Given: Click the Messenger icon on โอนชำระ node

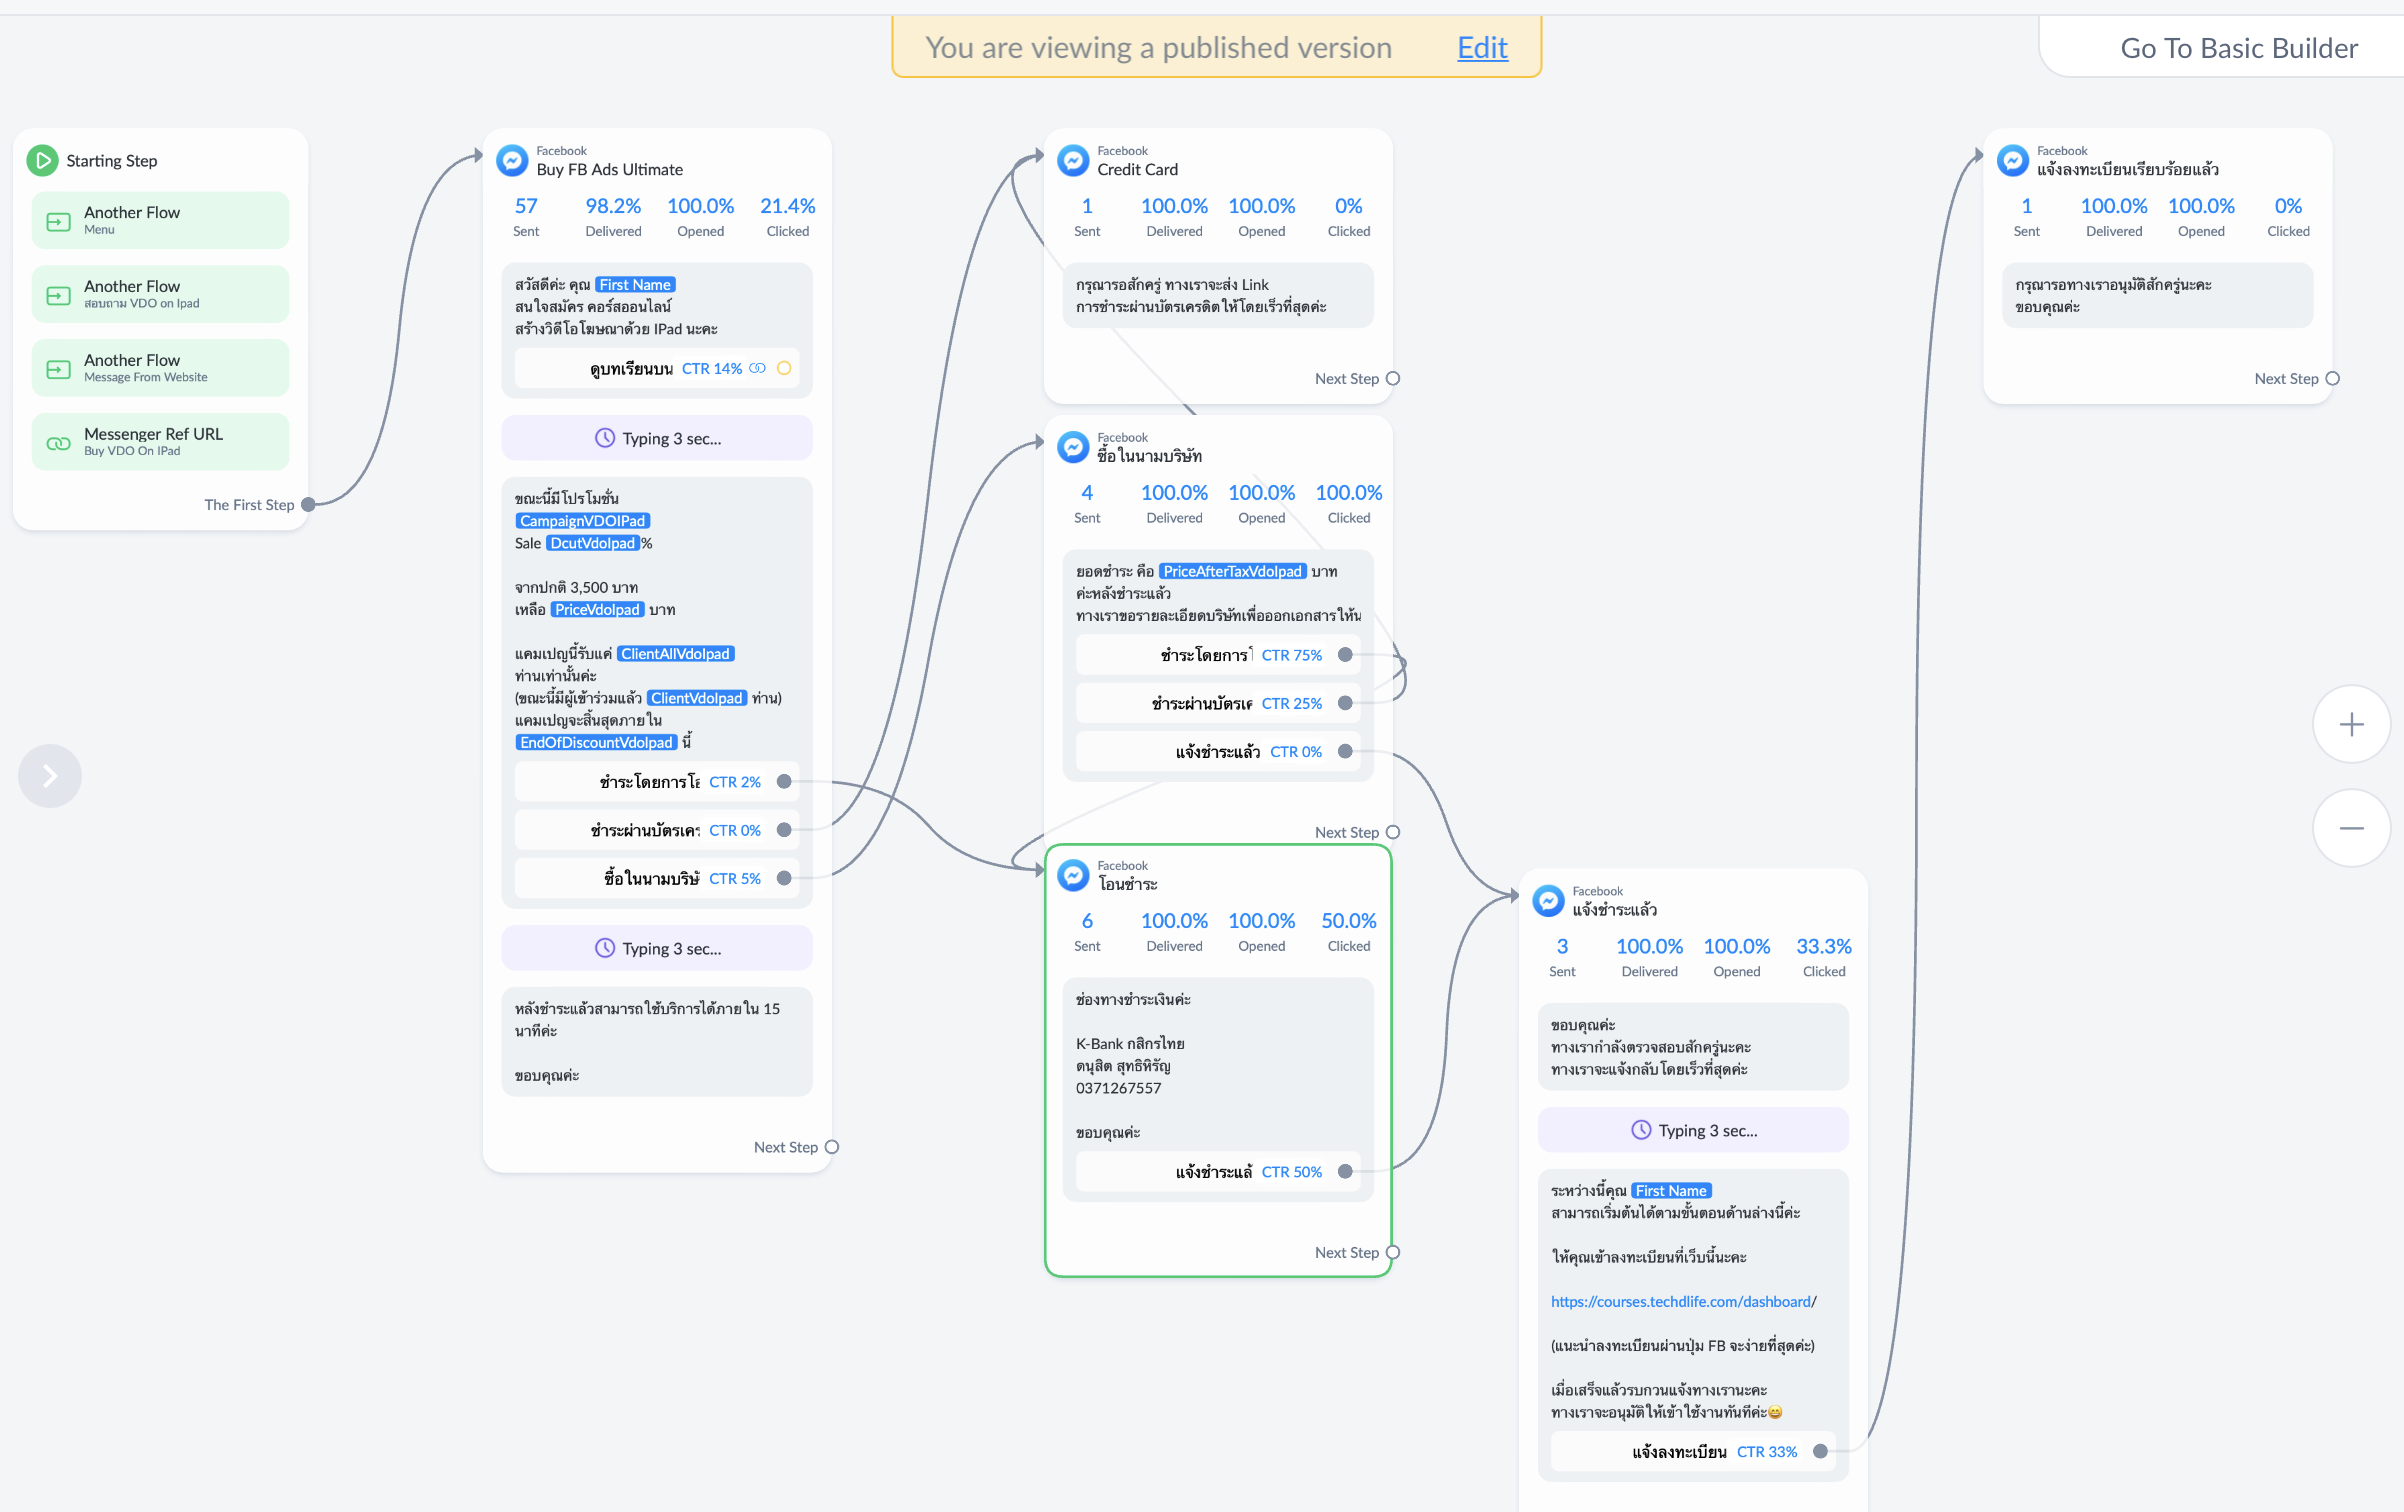Looking at the screenshot, I should pyautogui.click(x=1071, y=874).
